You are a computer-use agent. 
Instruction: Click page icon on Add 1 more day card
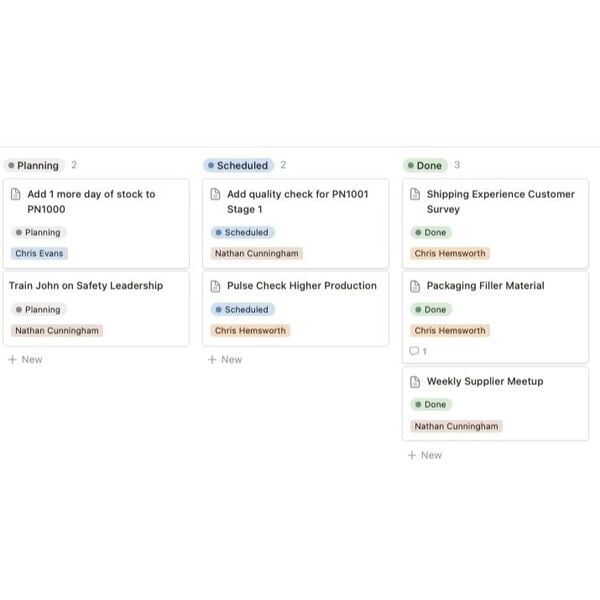point(16,194)
